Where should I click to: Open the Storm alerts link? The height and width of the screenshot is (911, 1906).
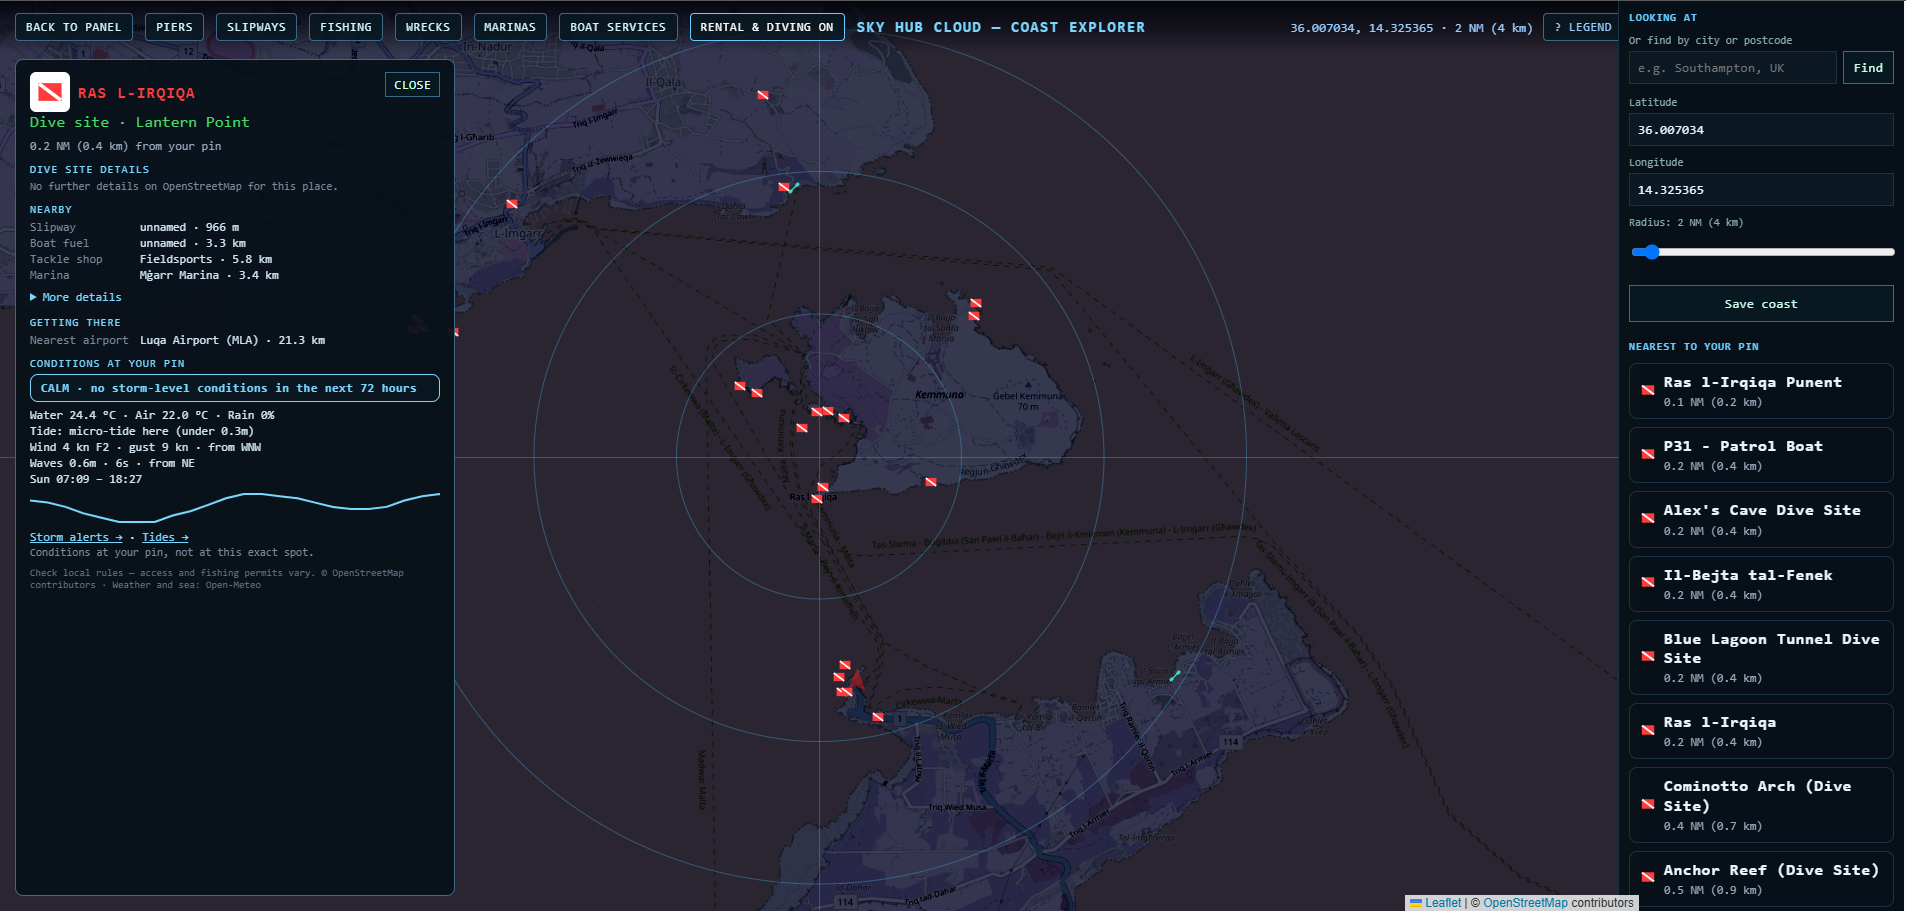pyautogui.click(x=76, y=537)
